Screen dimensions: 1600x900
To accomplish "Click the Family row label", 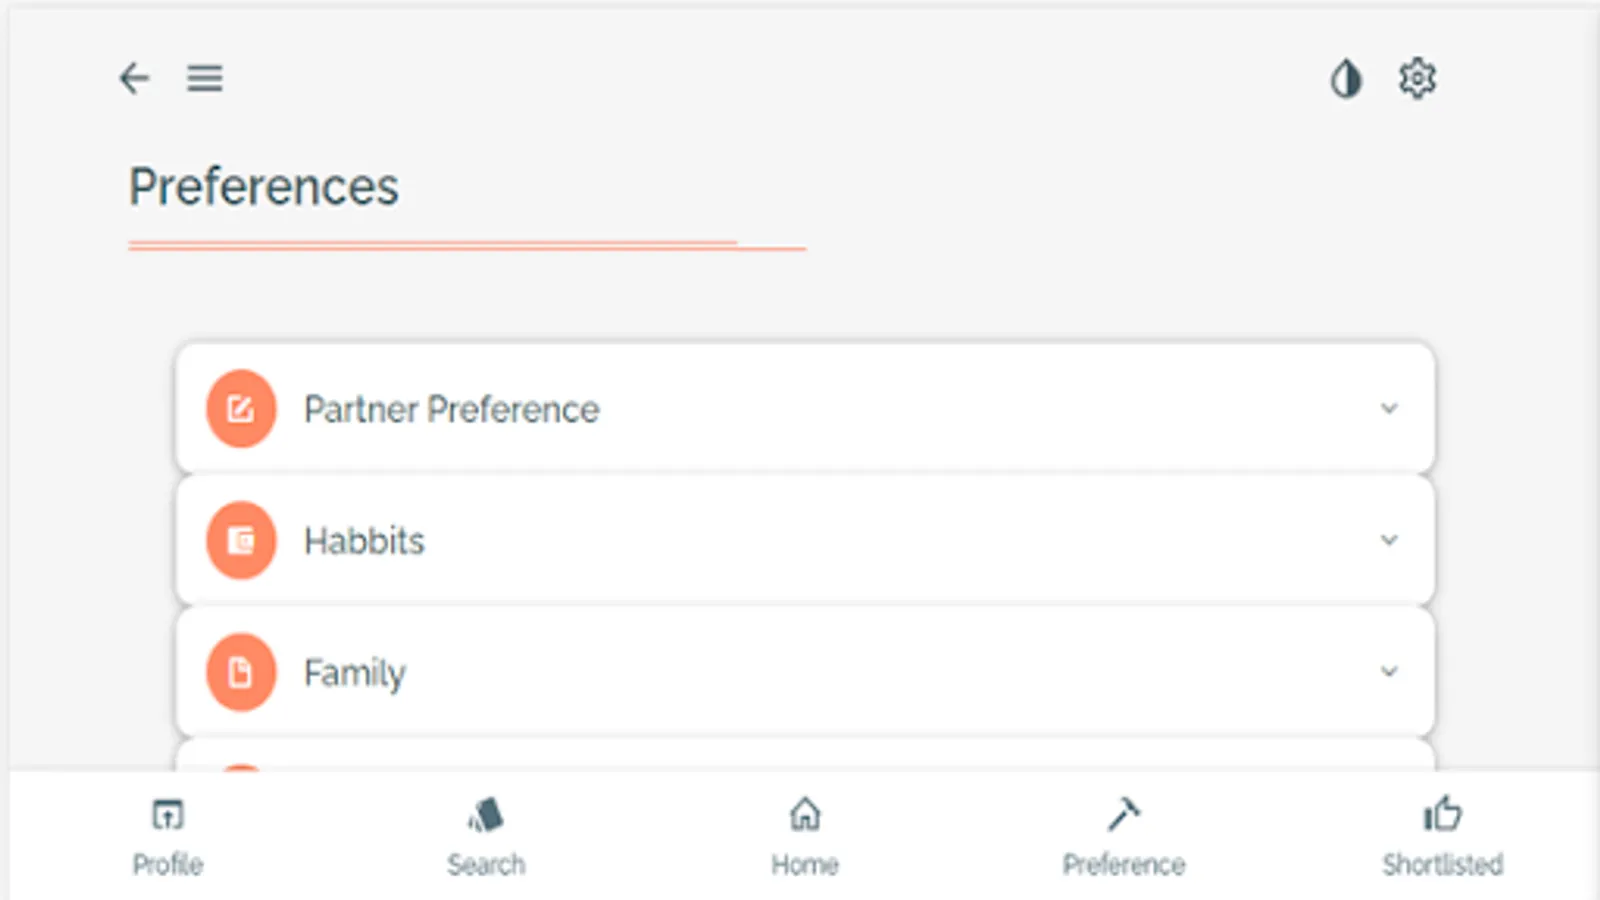I will tap(355, 673).
